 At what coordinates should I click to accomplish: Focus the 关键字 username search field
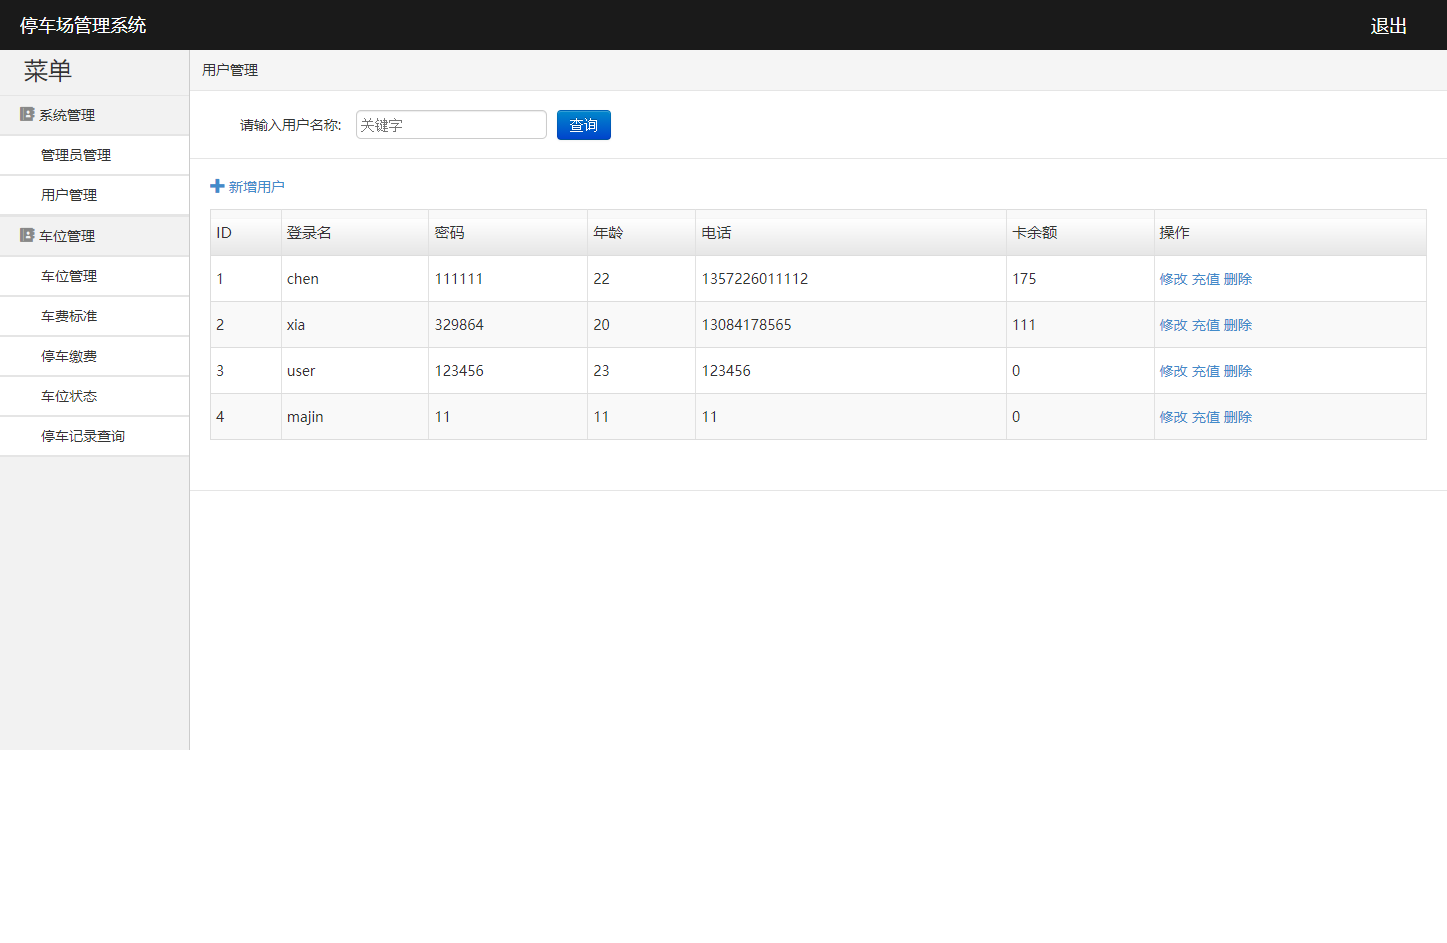point(451,125)
